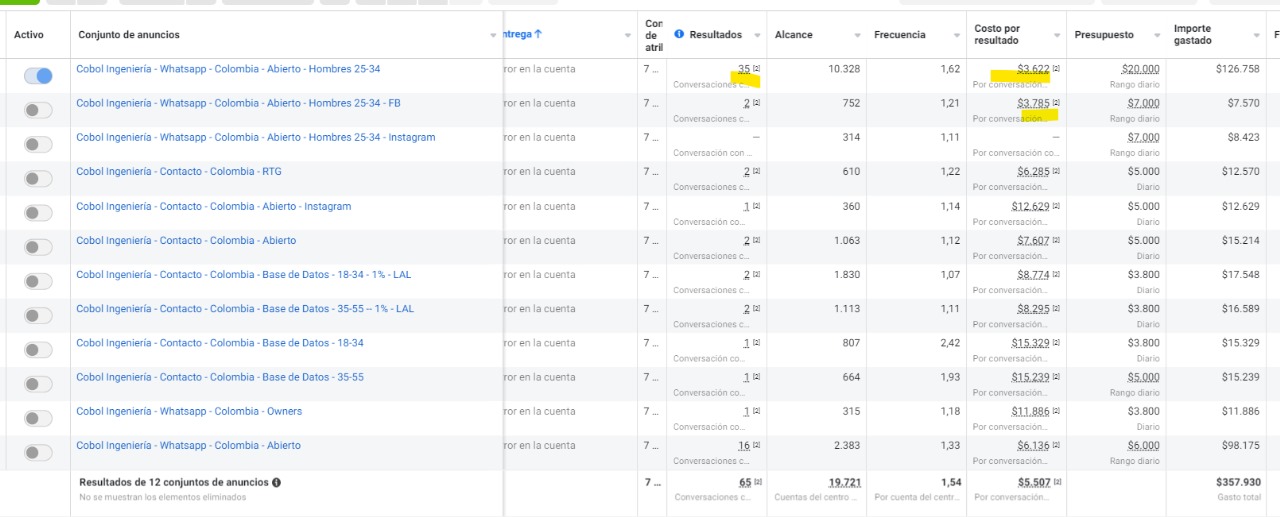Open the Hombres 25-34 - Instagram ad set link
The width and height of the screenshot is (1280, 517).
(256, 138)
